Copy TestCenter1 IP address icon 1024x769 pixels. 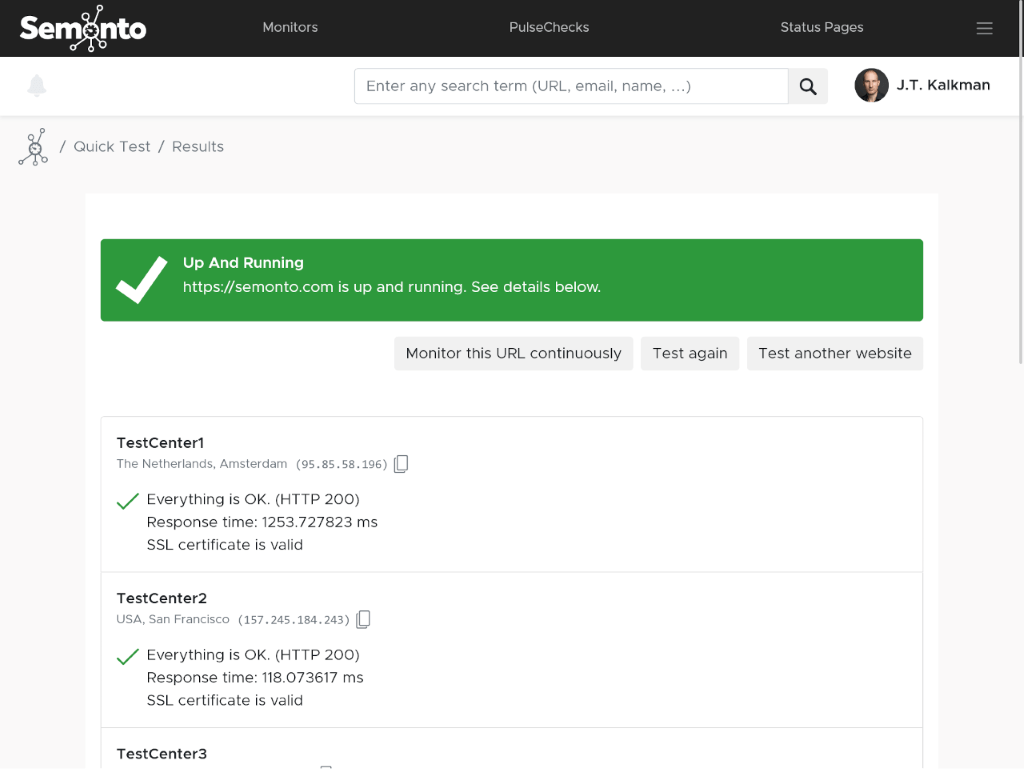click(401, 463)
